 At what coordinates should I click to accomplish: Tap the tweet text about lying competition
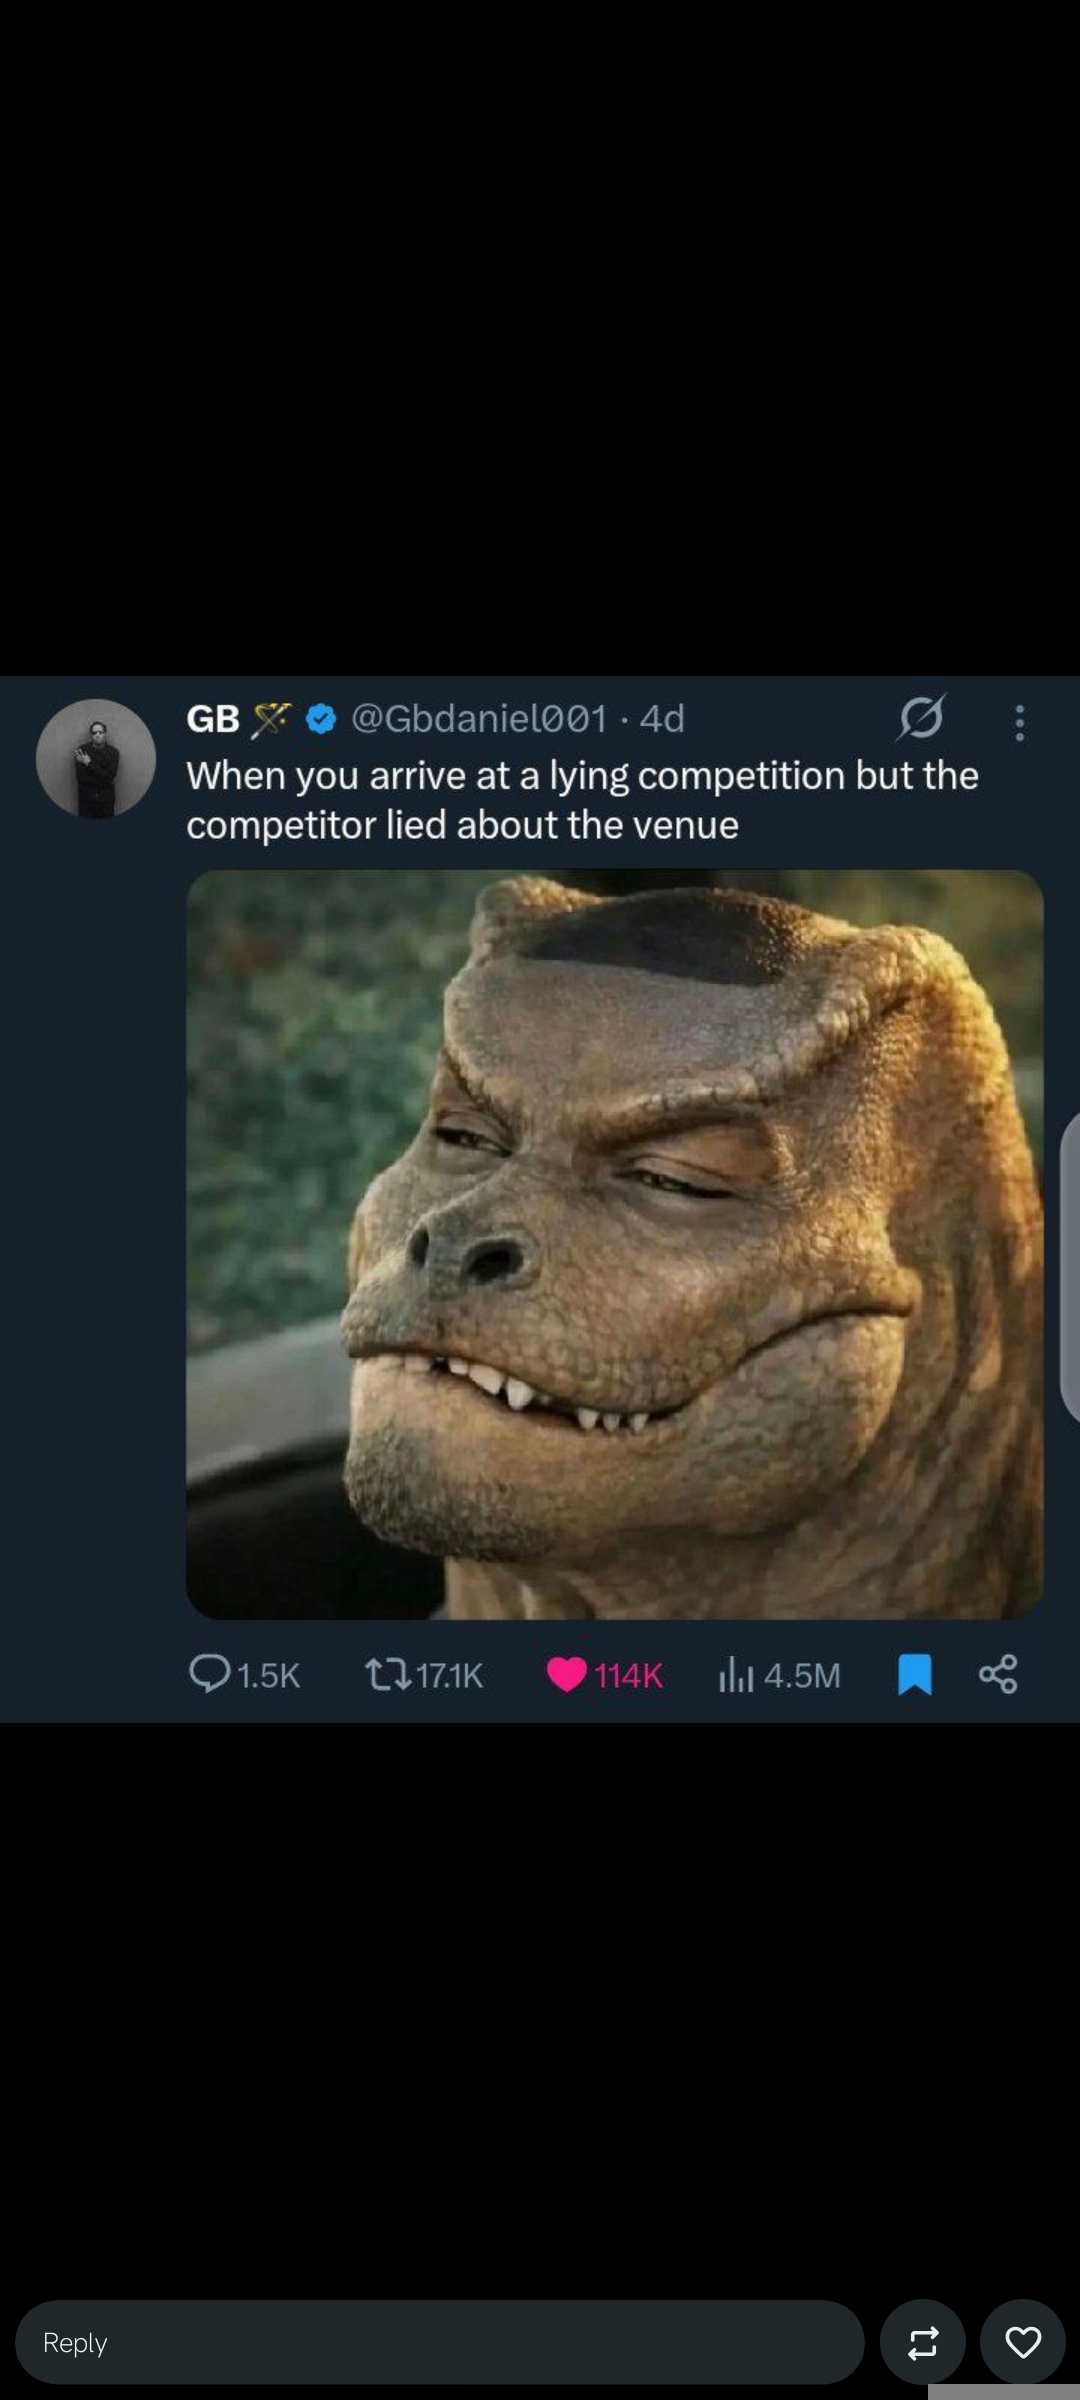582,800
